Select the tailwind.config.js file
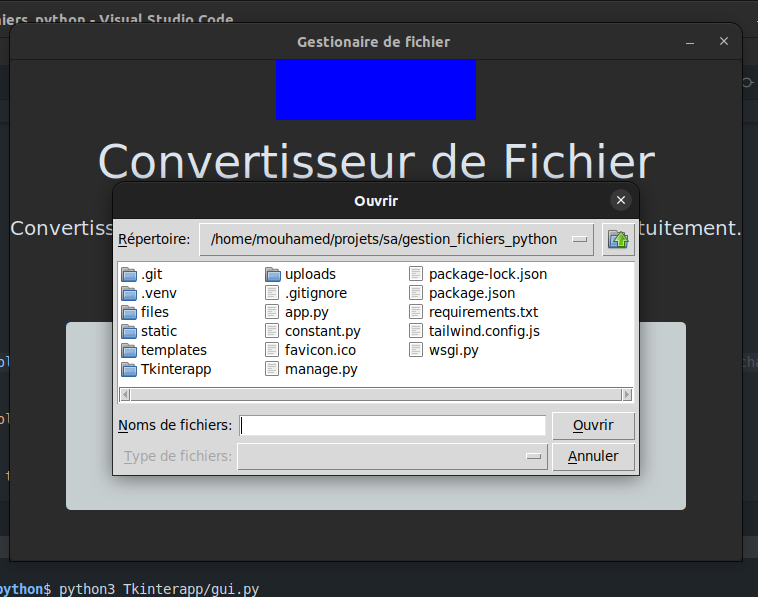This screenshot has height=597, width=758. pyautogui.click(x=483, y=331)
